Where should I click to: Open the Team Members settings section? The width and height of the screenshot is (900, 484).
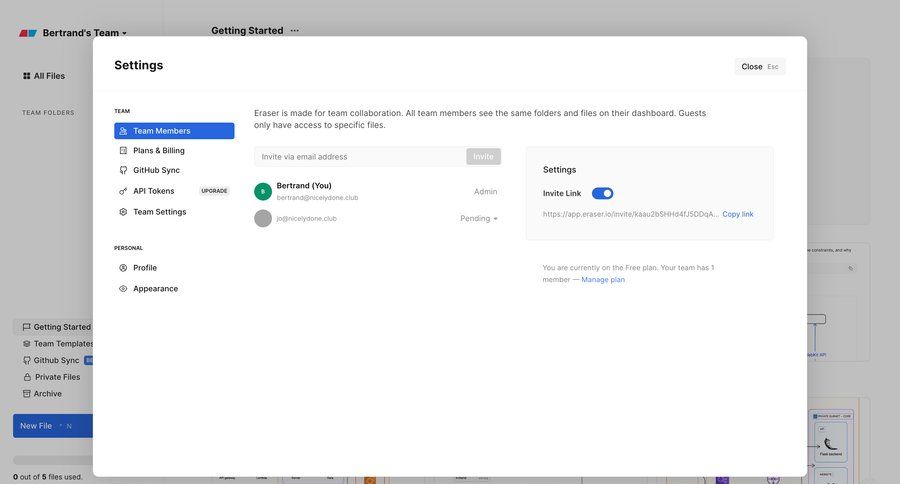coord(174,131)
